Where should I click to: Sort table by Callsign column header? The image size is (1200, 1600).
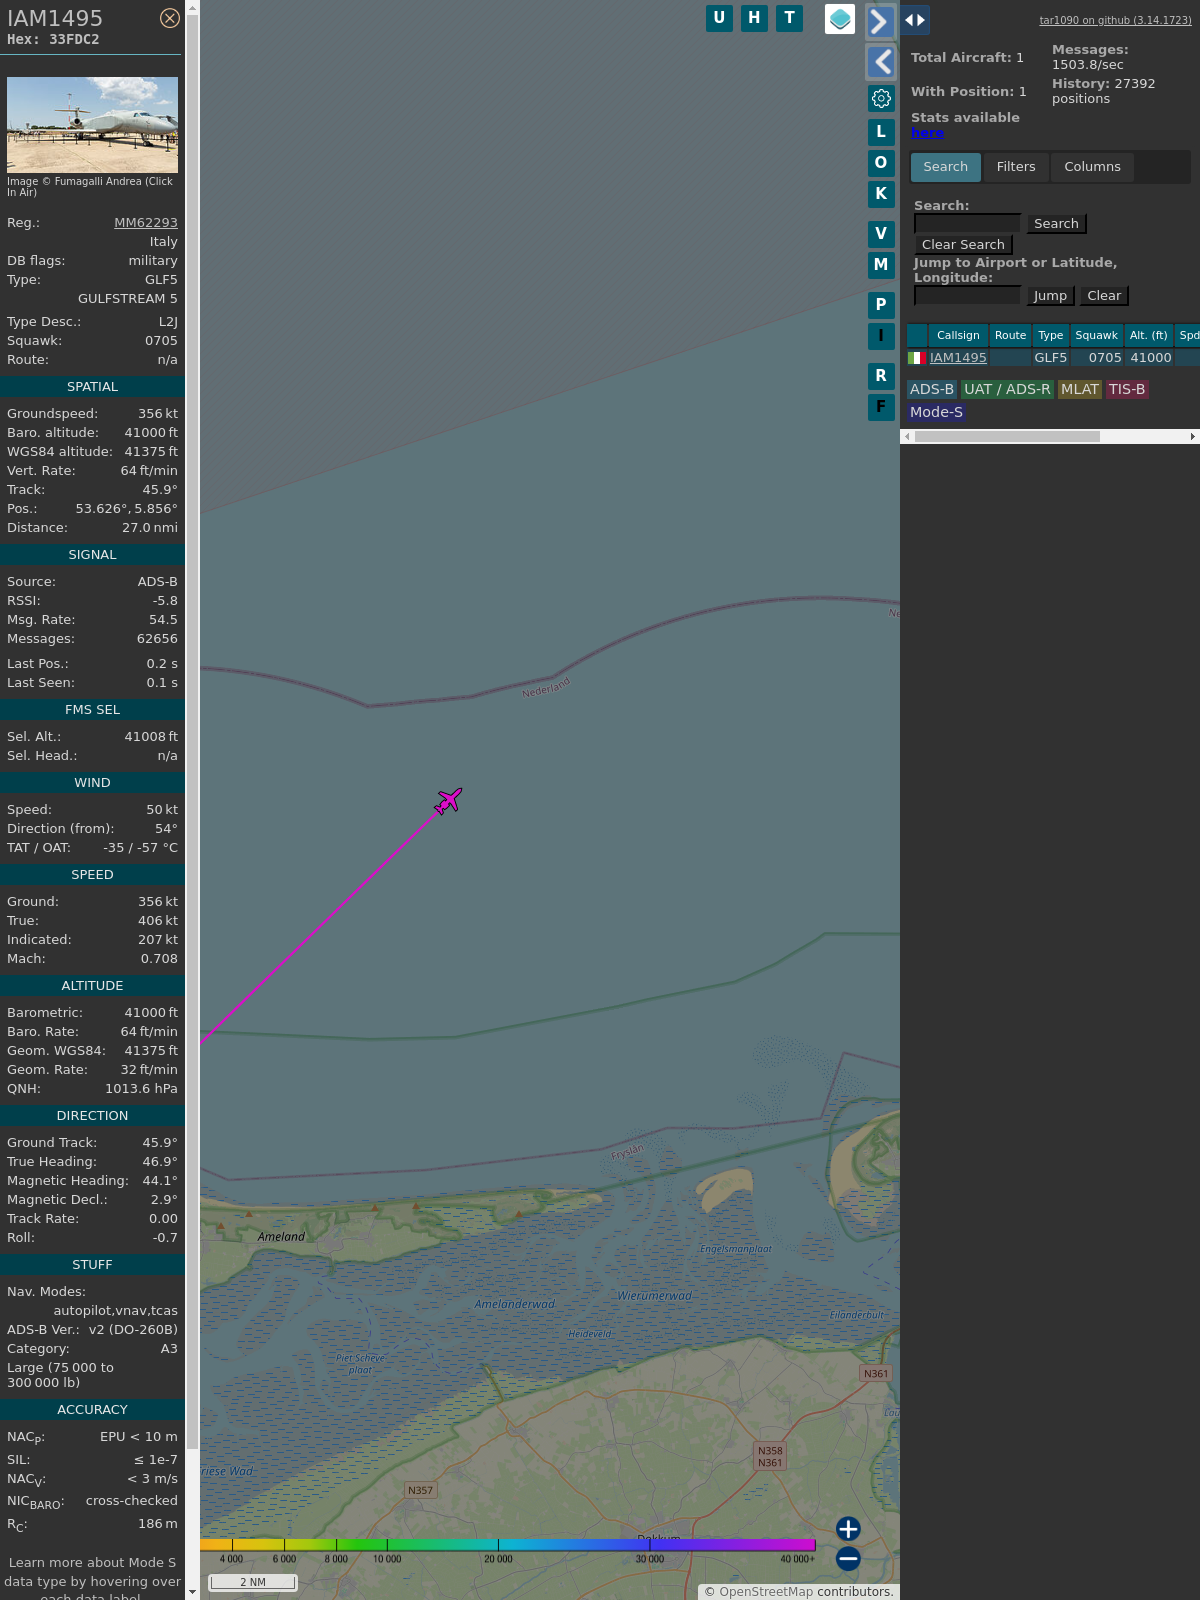(x=958, y=336)
